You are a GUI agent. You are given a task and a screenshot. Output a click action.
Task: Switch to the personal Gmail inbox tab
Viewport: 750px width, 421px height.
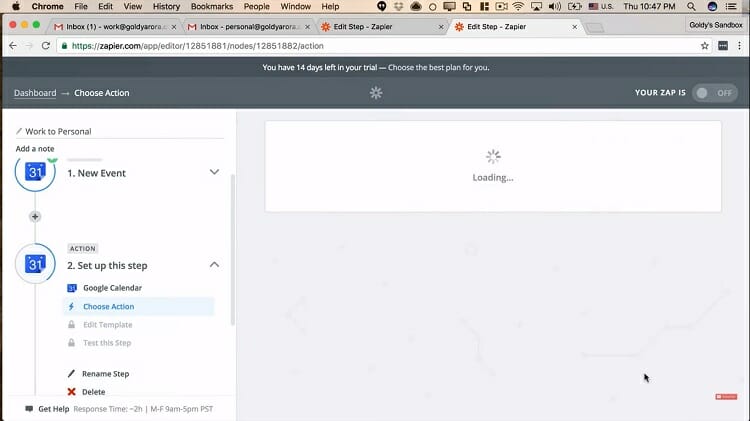248,27
